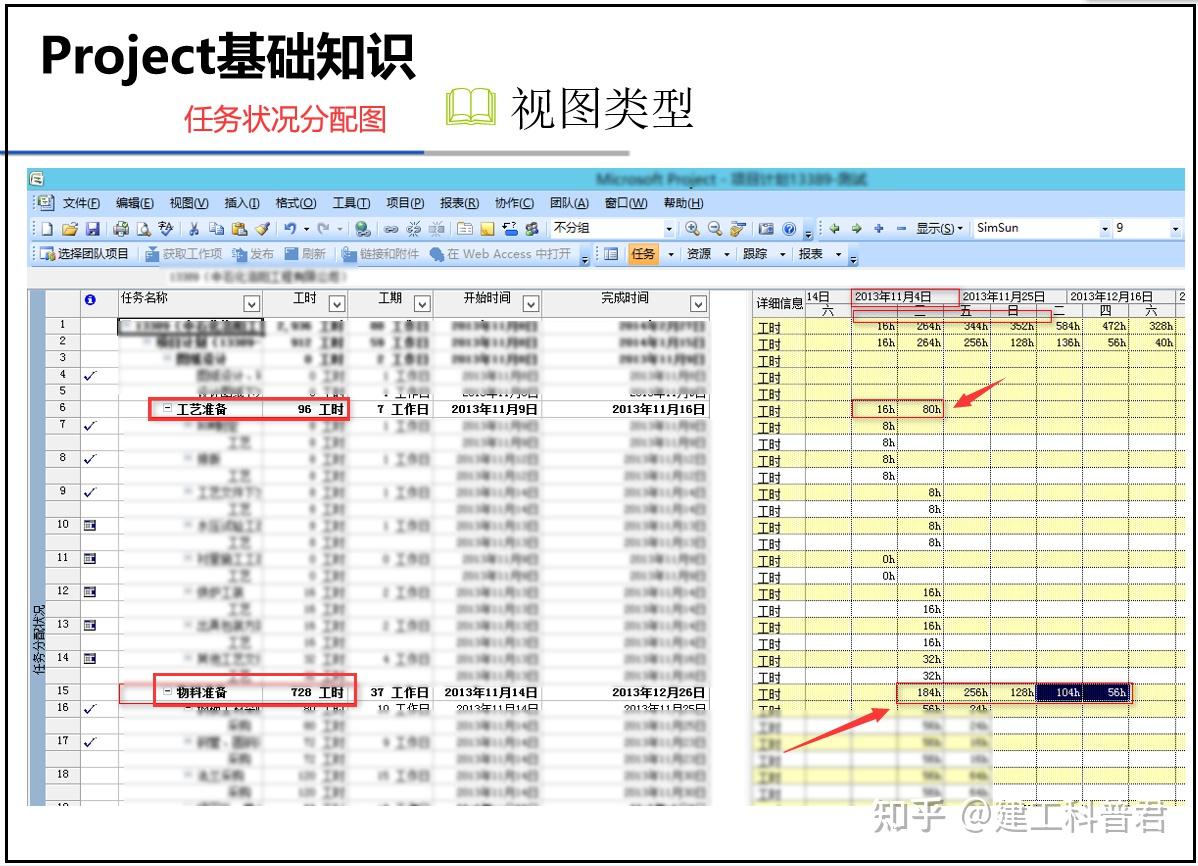The height and width of the screenshot is (866, 1198).
Task: Toggle the Project Guide pane icon
Action: coord(611,254)
